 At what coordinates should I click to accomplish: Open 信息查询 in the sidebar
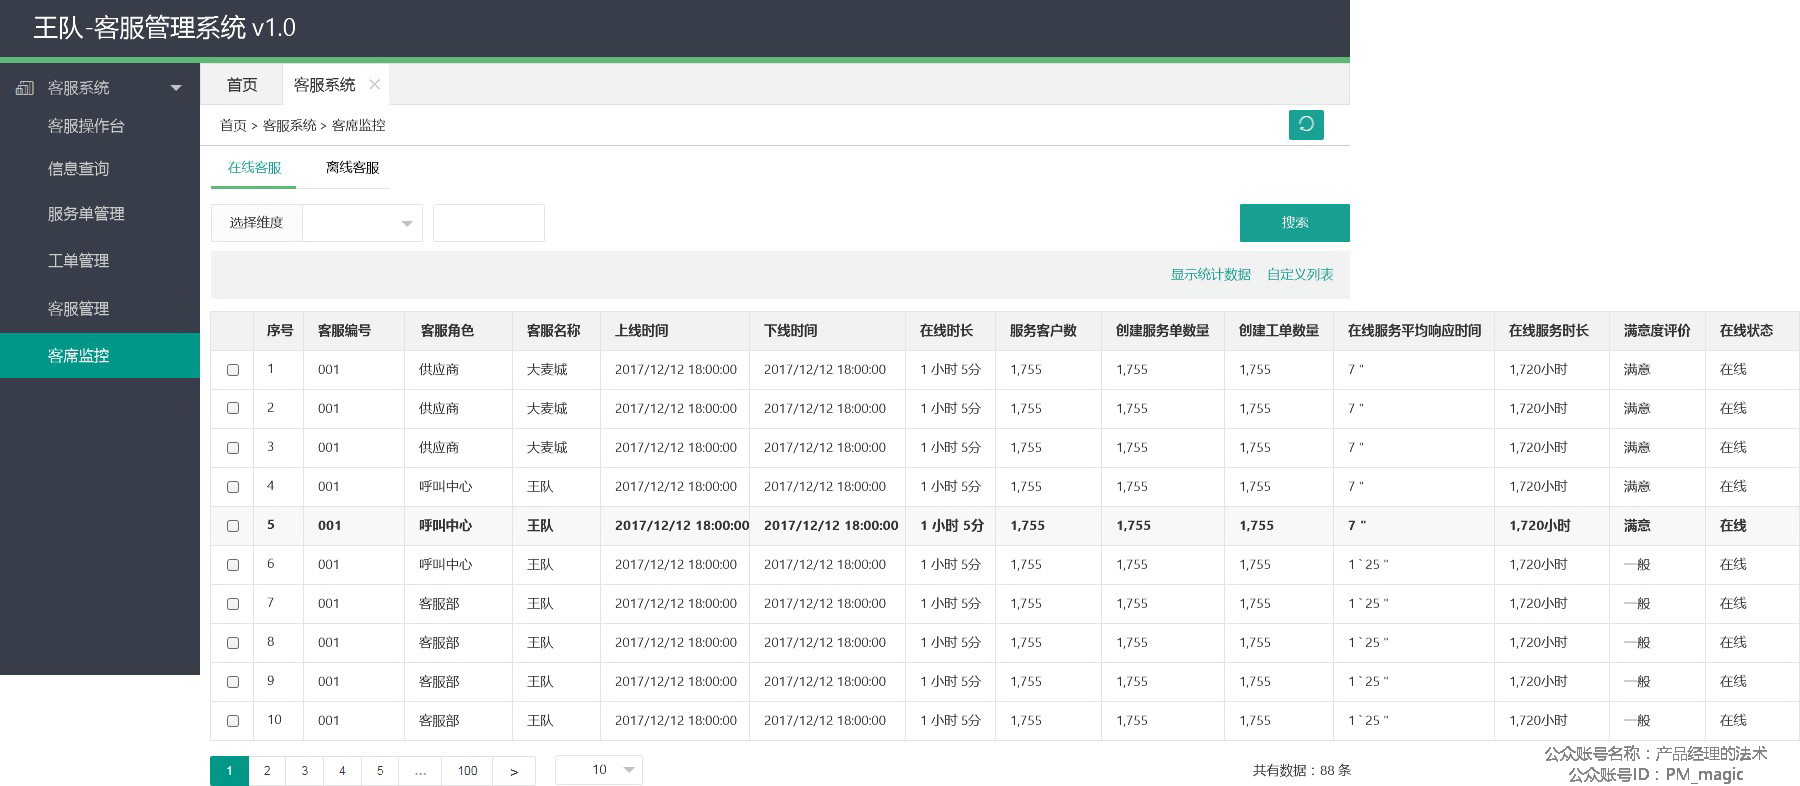[78, 169]
